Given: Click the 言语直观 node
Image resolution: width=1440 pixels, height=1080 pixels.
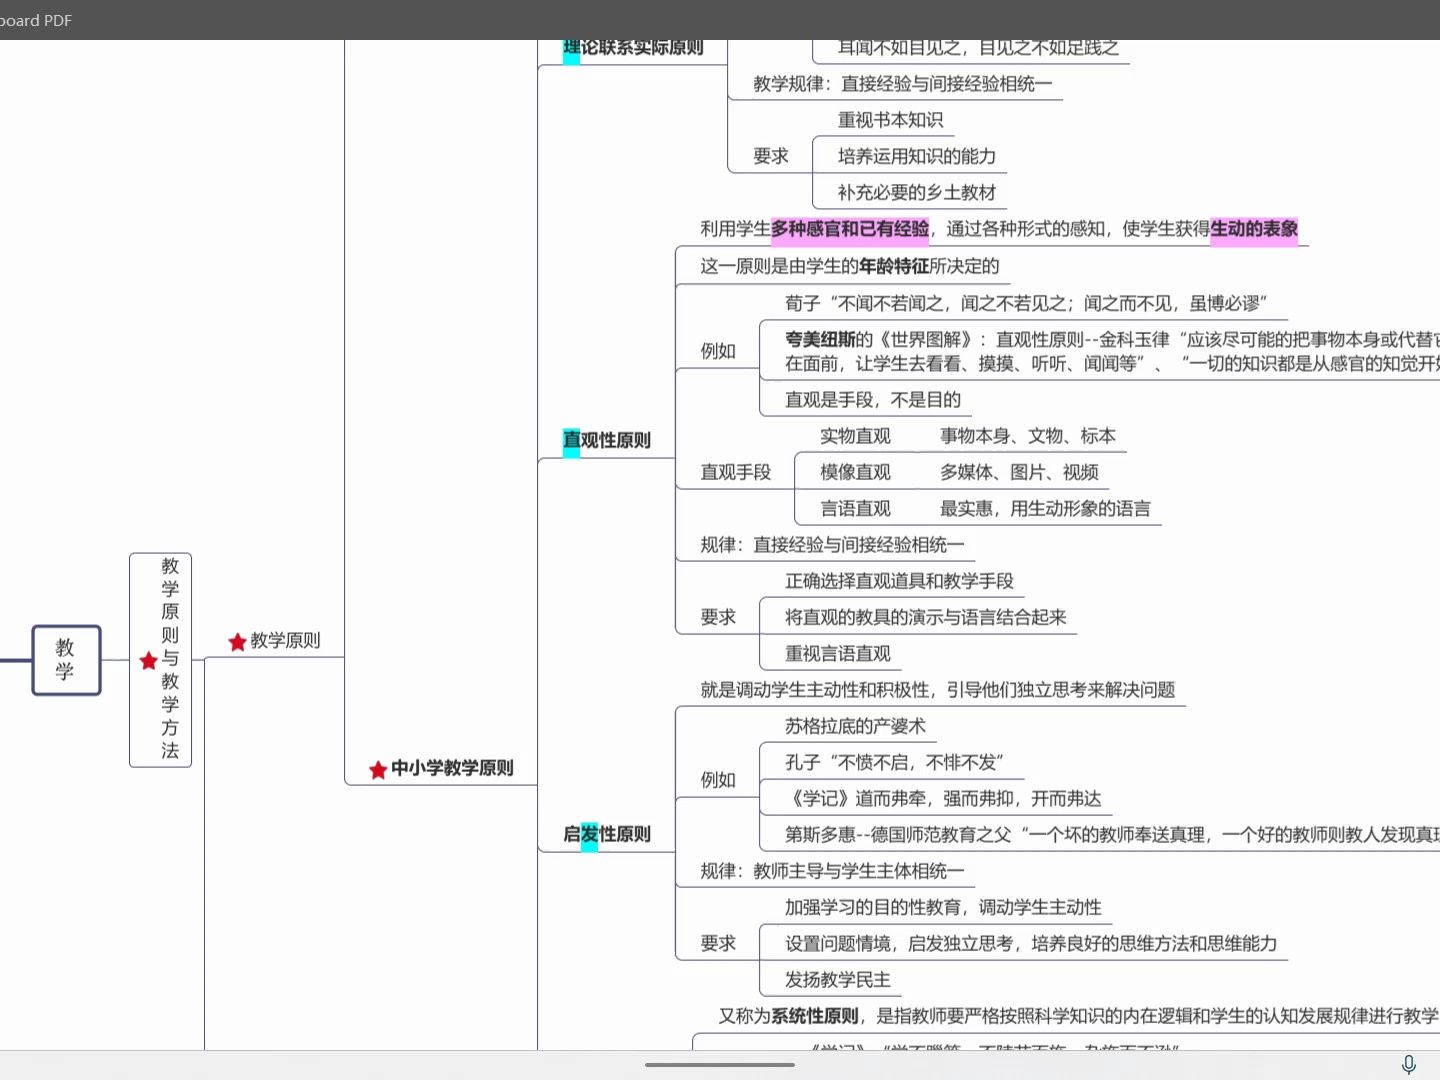Looking at the screenshot, I should coord(855,508).
